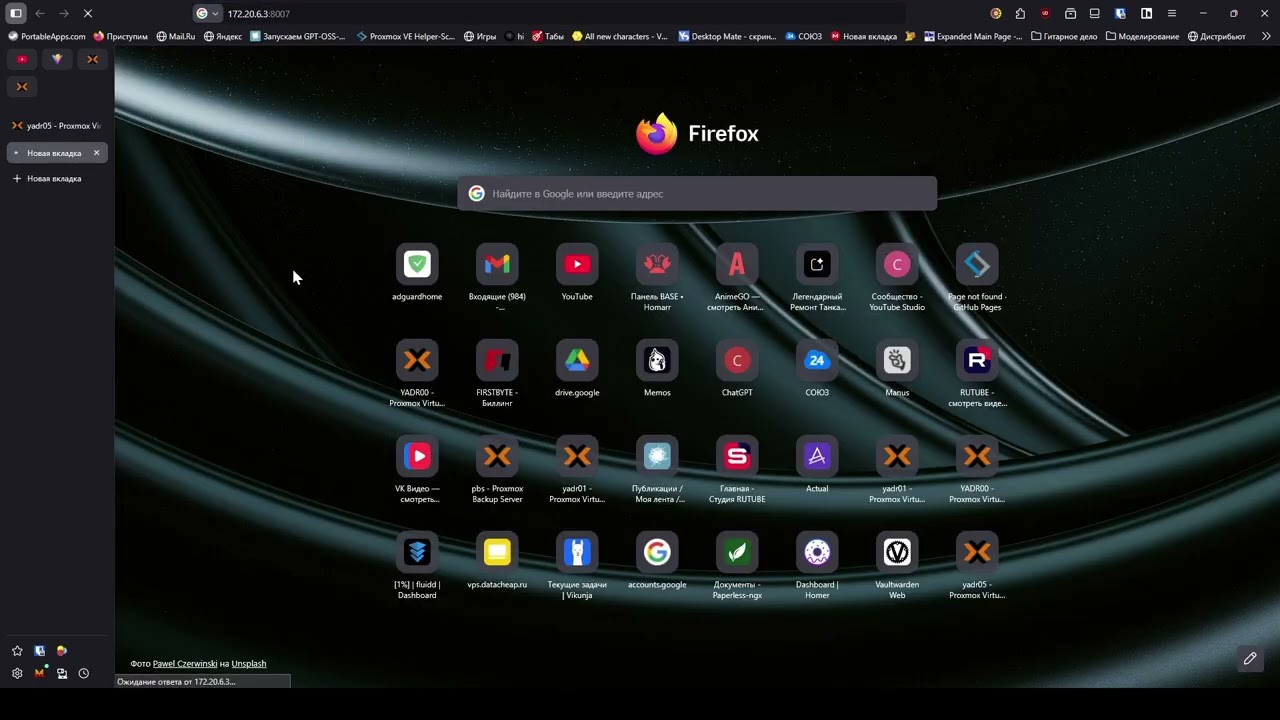Image resolution: width=1280 pixels, height=720 pixels.
Task: Open the Запускаем GPT-OSS bookmark
Action: [x=298, y=36]
